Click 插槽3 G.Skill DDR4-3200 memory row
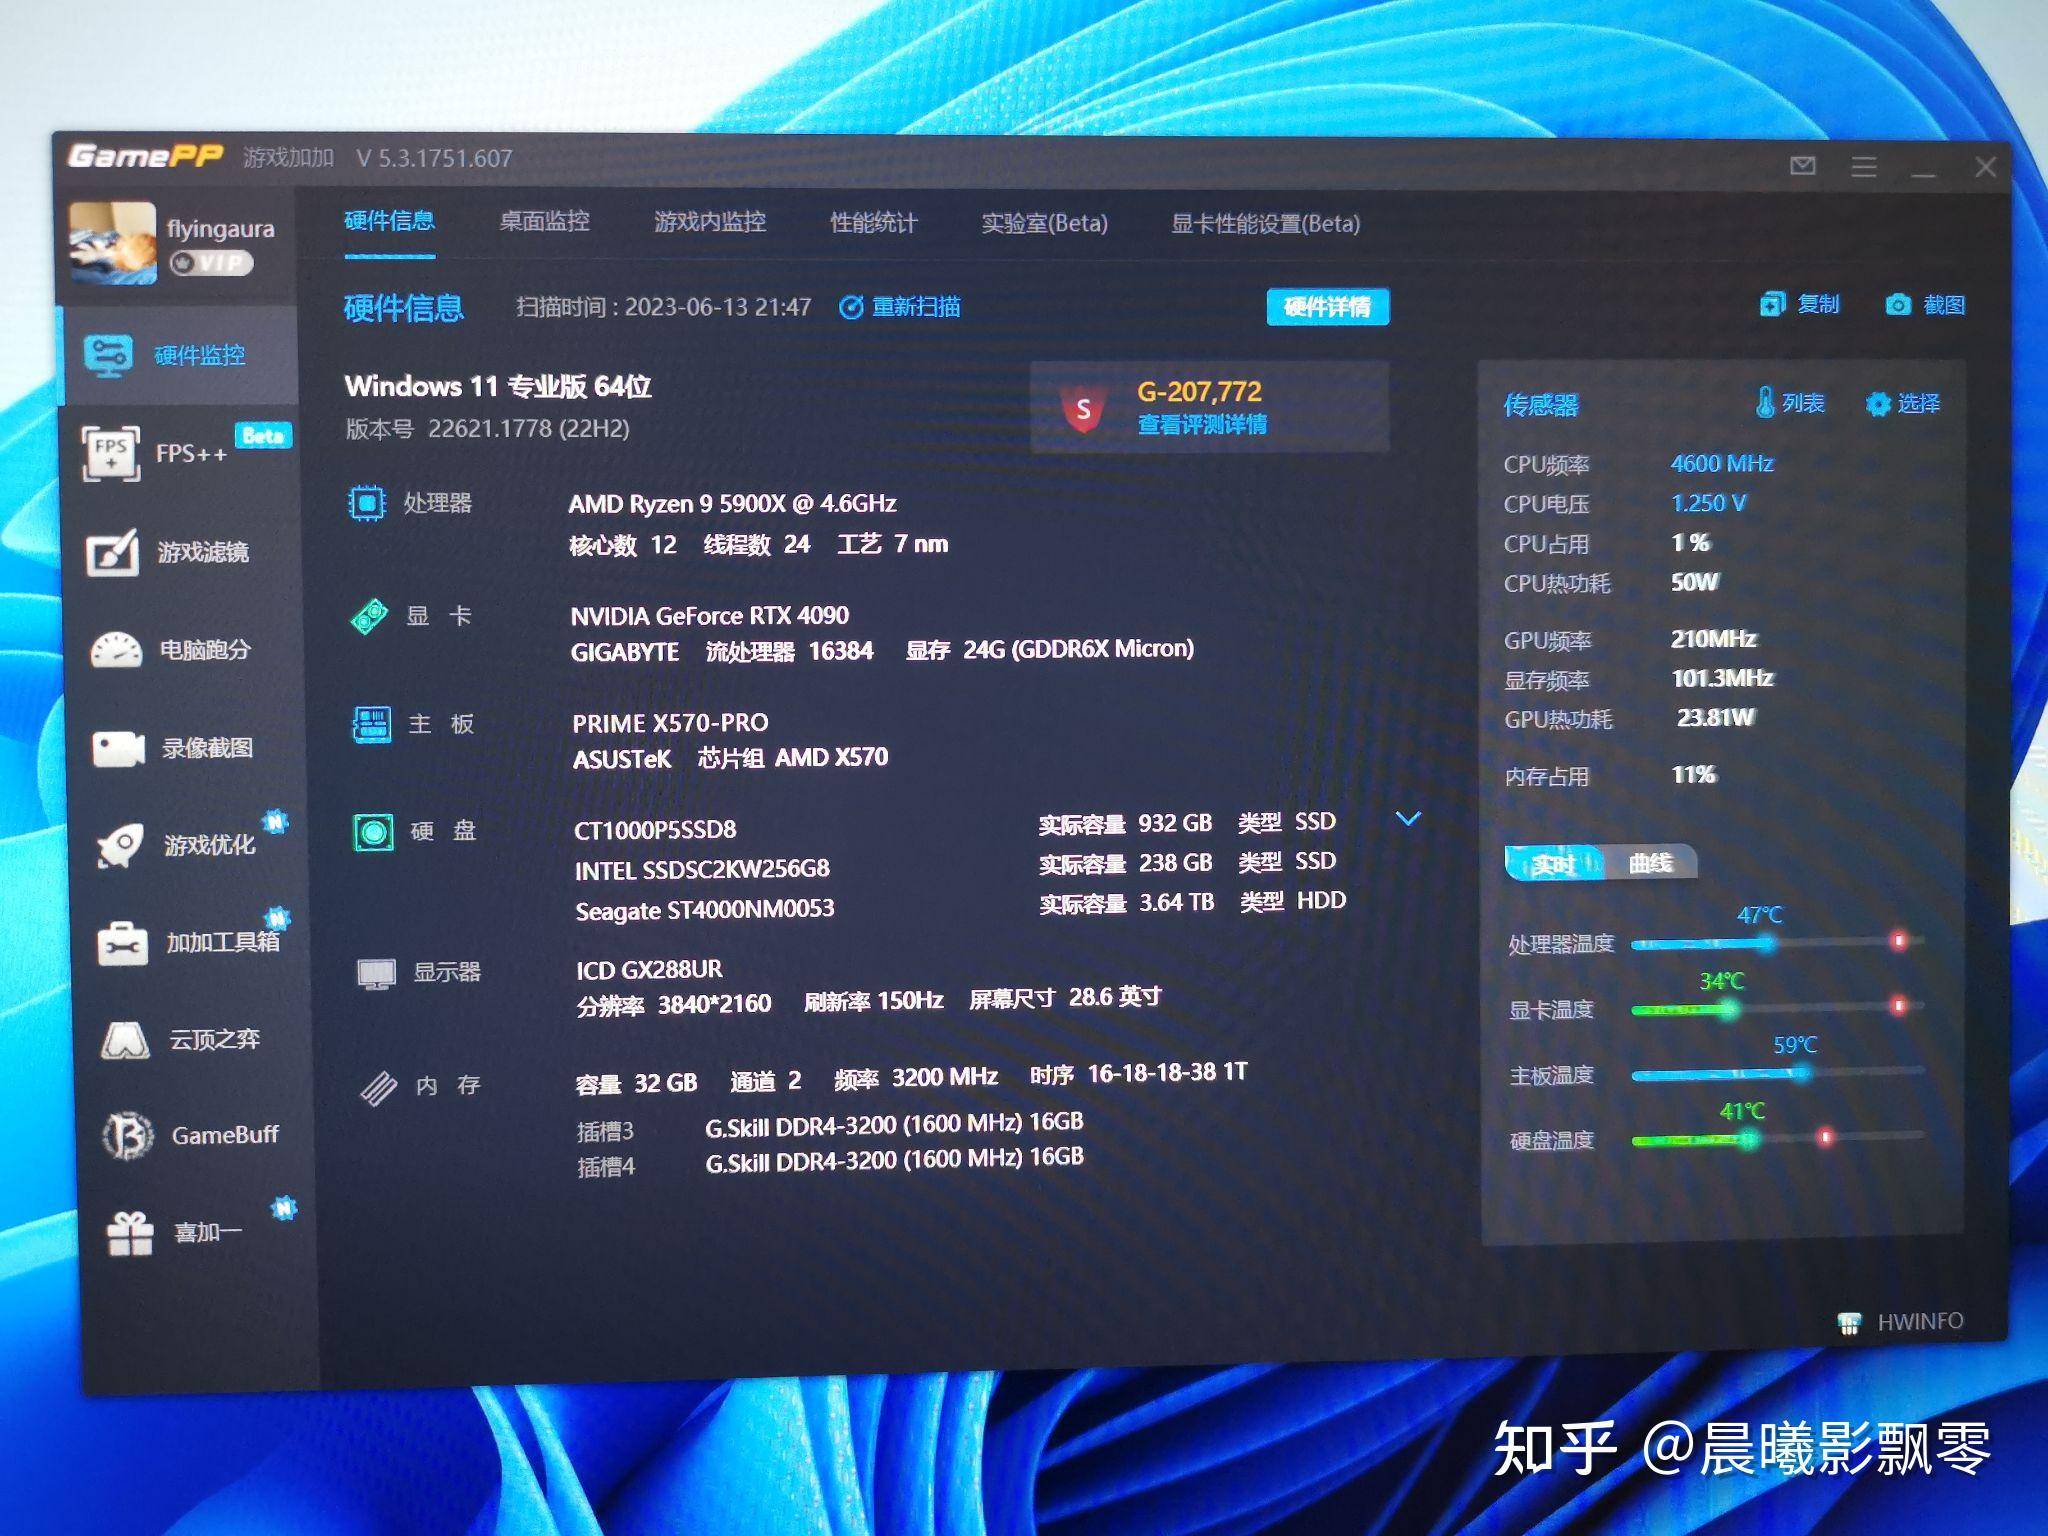The image size is (2048, 1536). 830,1126
